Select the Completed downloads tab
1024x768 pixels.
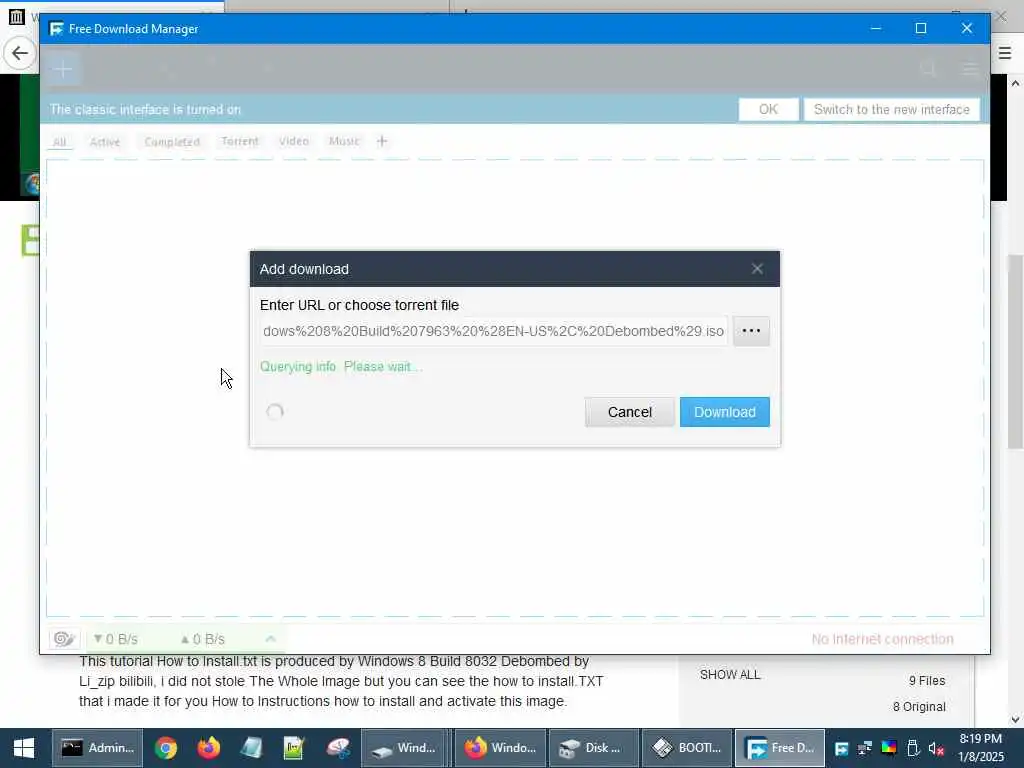pyautogui.click(x=172, y=142)
